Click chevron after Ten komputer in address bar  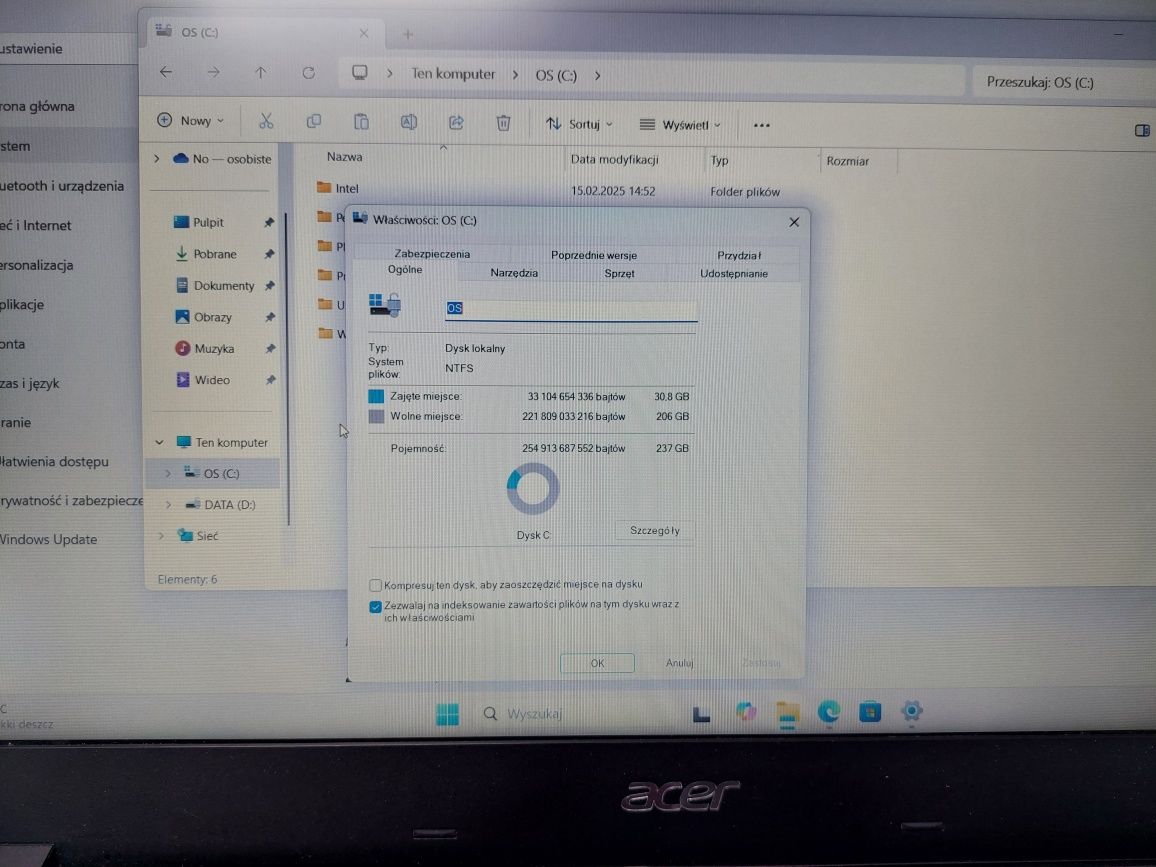pos(515,75)
